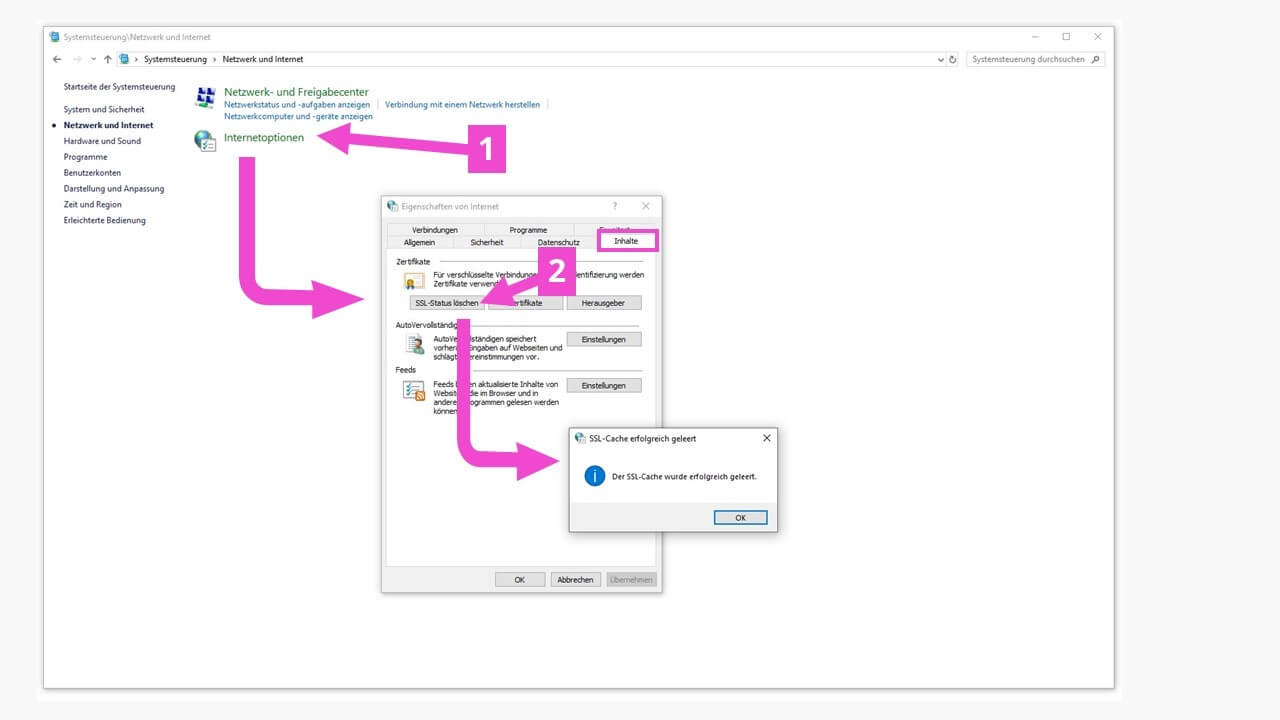Open Programme category in sidebar
Image resolution: width=1280 pixels, height=720 pixels.
85,157
